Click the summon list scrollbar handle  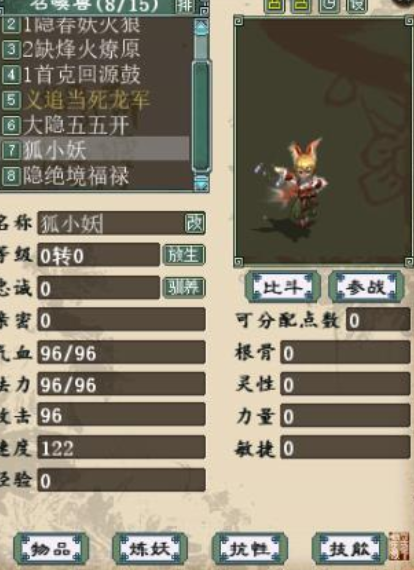point(201,116)
